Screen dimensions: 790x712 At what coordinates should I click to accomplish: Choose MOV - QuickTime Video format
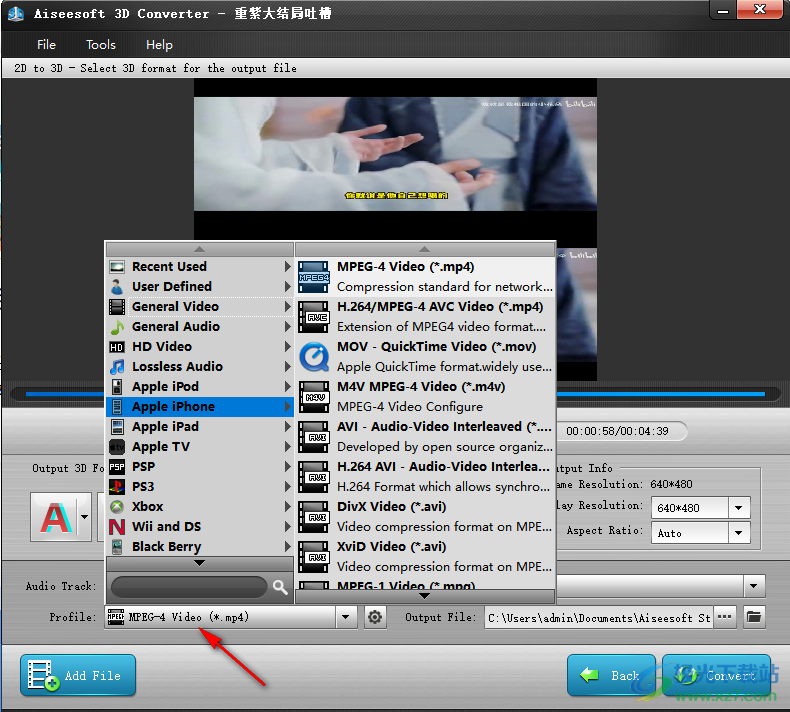click(x=426, y=357)
